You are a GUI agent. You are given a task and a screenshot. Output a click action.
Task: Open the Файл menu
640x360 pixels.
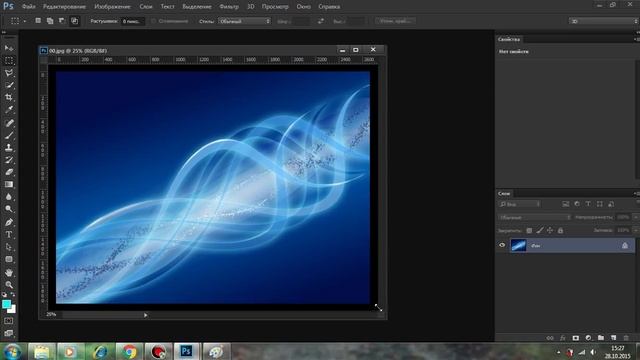point(28,7)
